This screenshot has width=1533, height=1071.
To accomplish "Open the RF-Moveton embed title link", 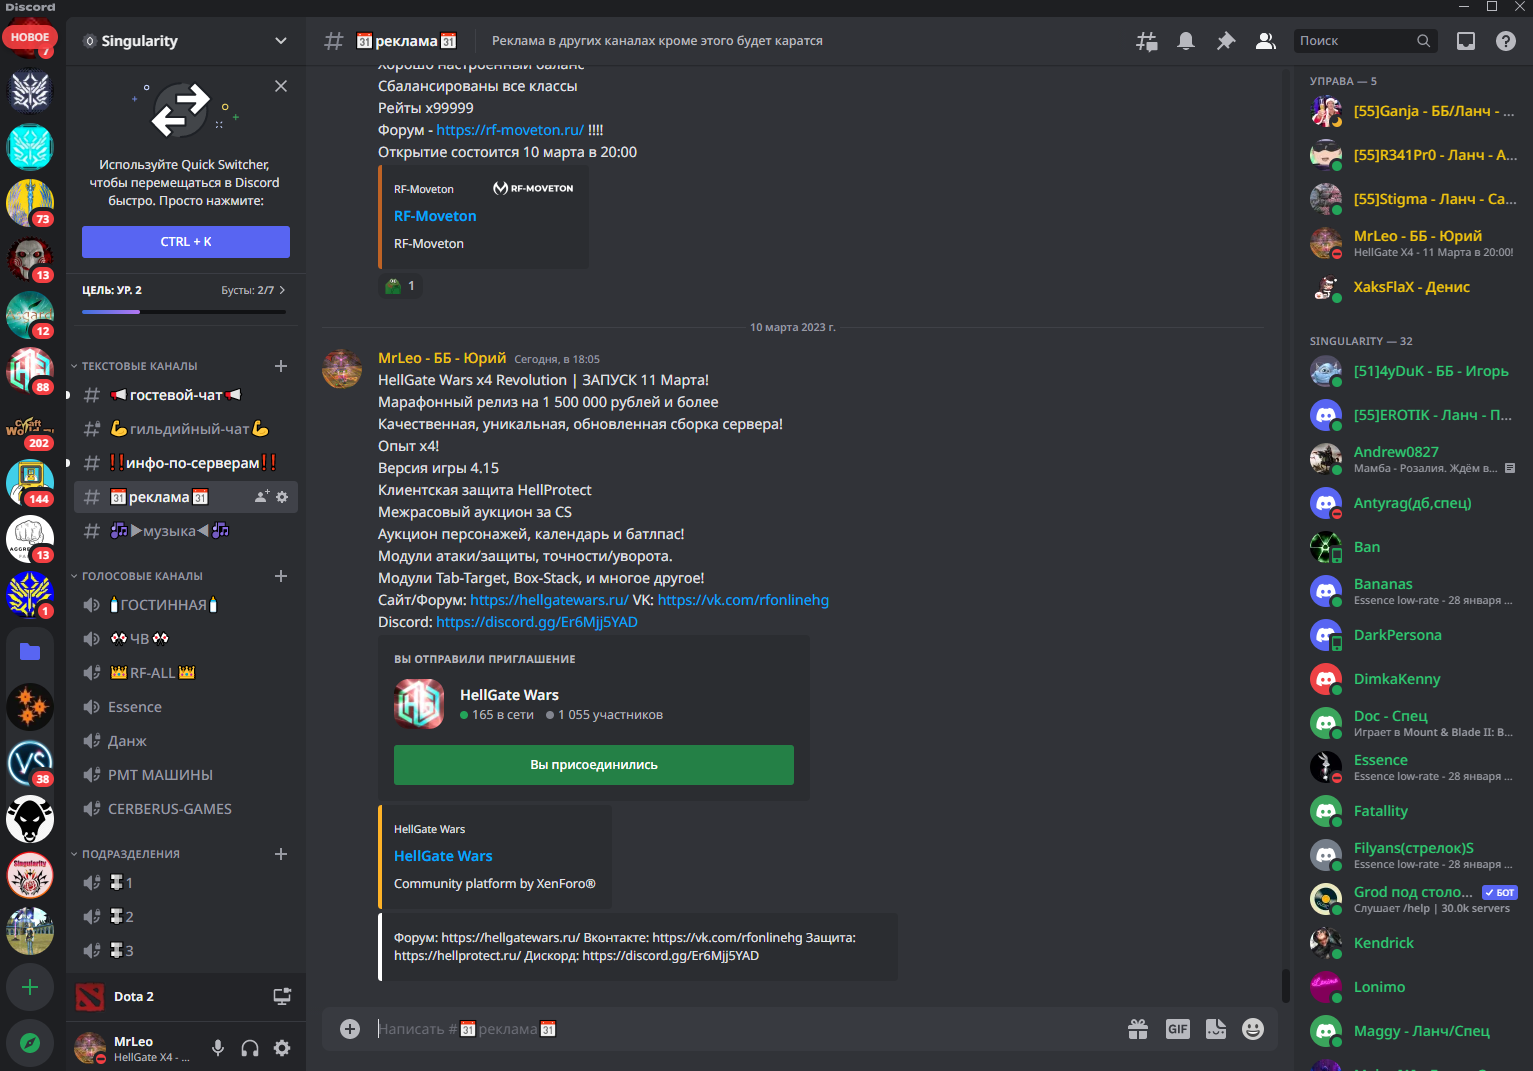I will 435,216.
